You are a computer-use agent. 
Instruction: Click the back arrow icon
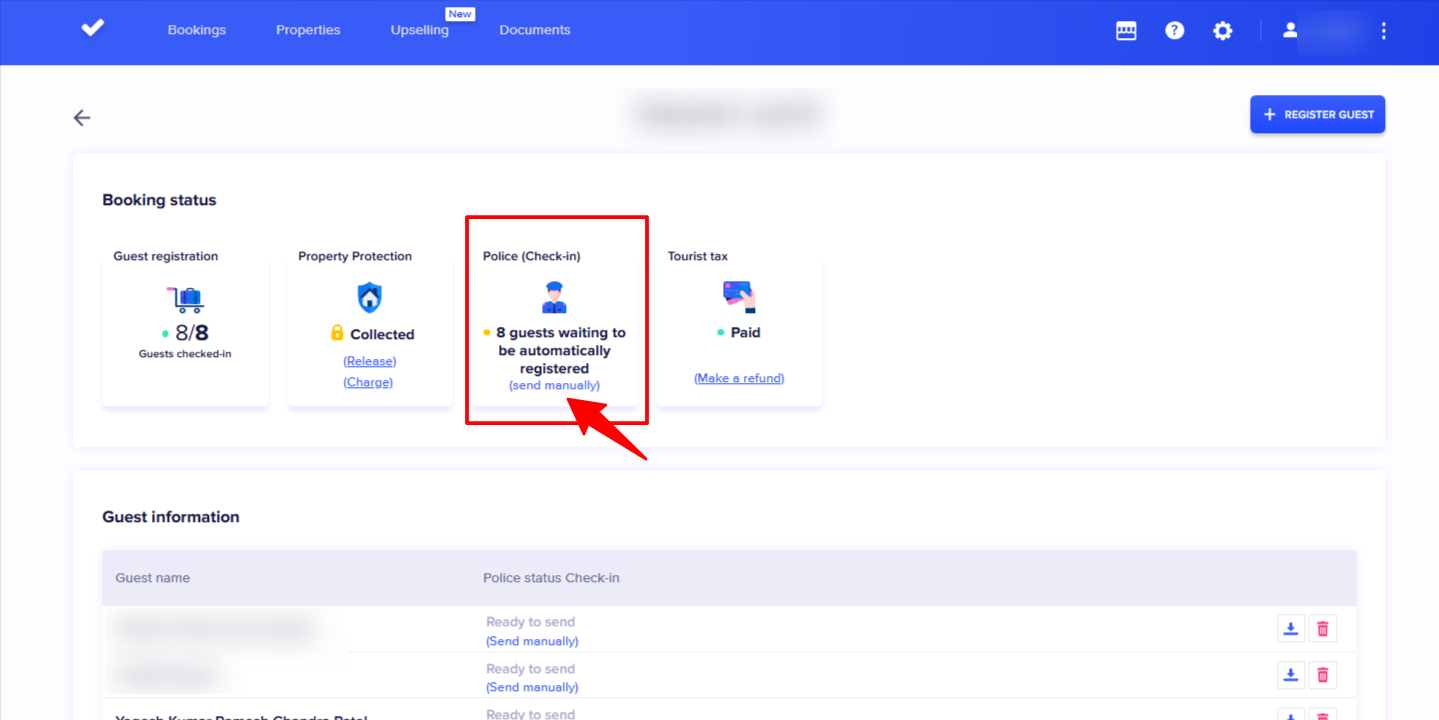[x=82, y=118]
